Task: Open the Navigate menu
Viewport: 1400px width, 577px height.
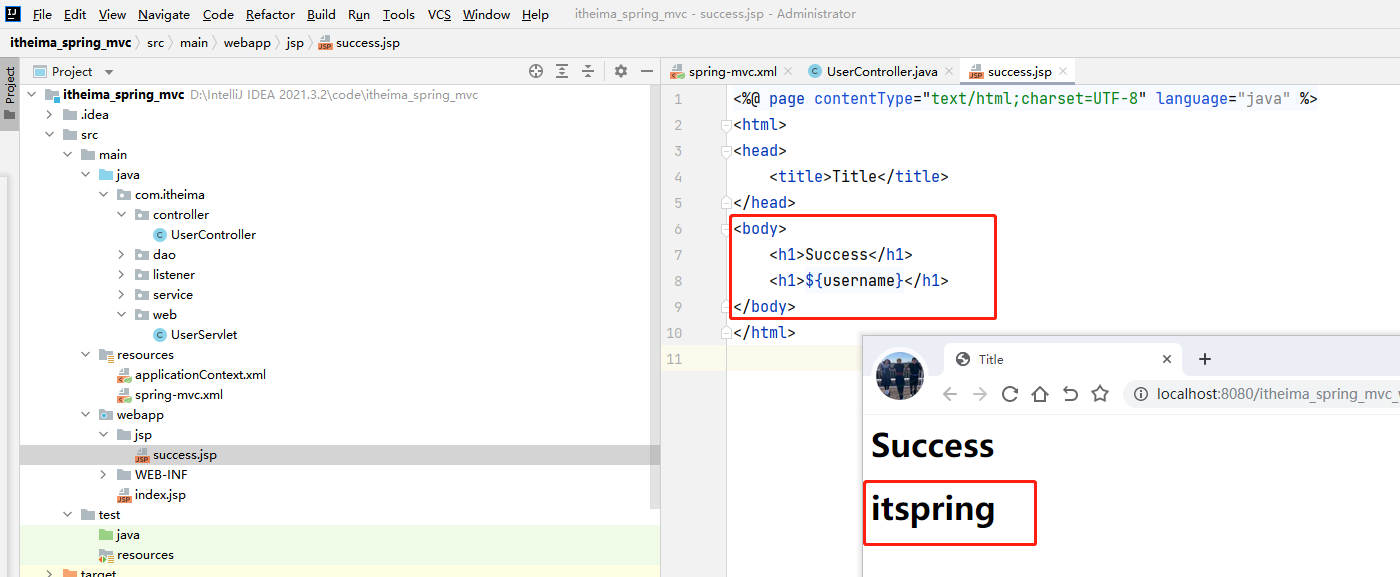Action: pos(164,14)
